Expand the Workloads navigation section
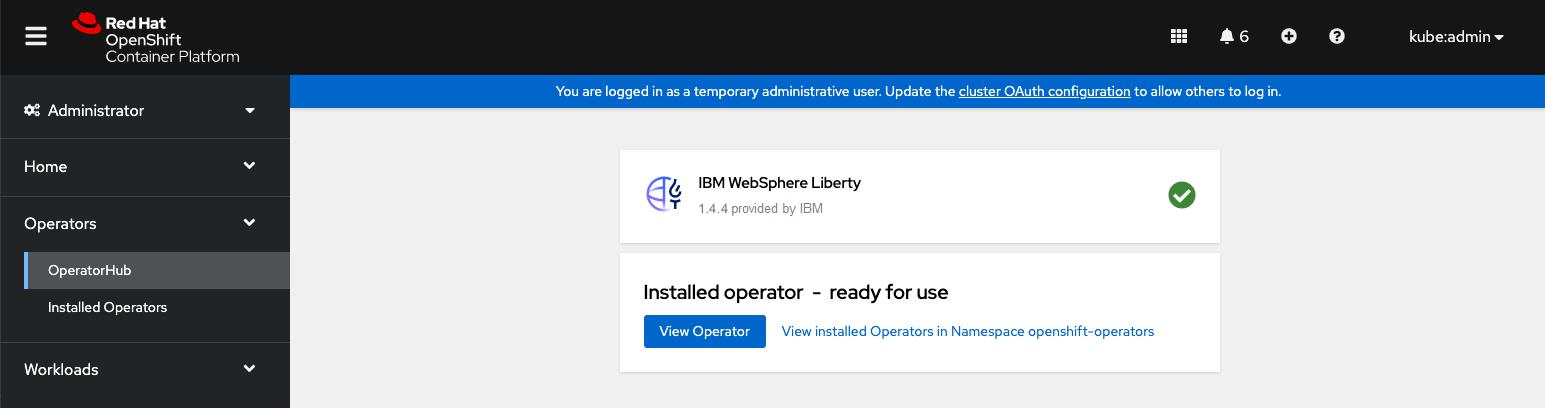Image resolution: width=1545 pixels, height=408 pixels. pyautogui.click(x=145, y=370)
